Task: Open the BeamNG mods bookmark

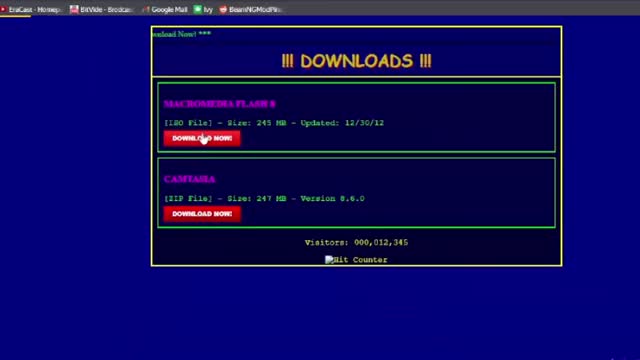Action: tap(251, 9)
